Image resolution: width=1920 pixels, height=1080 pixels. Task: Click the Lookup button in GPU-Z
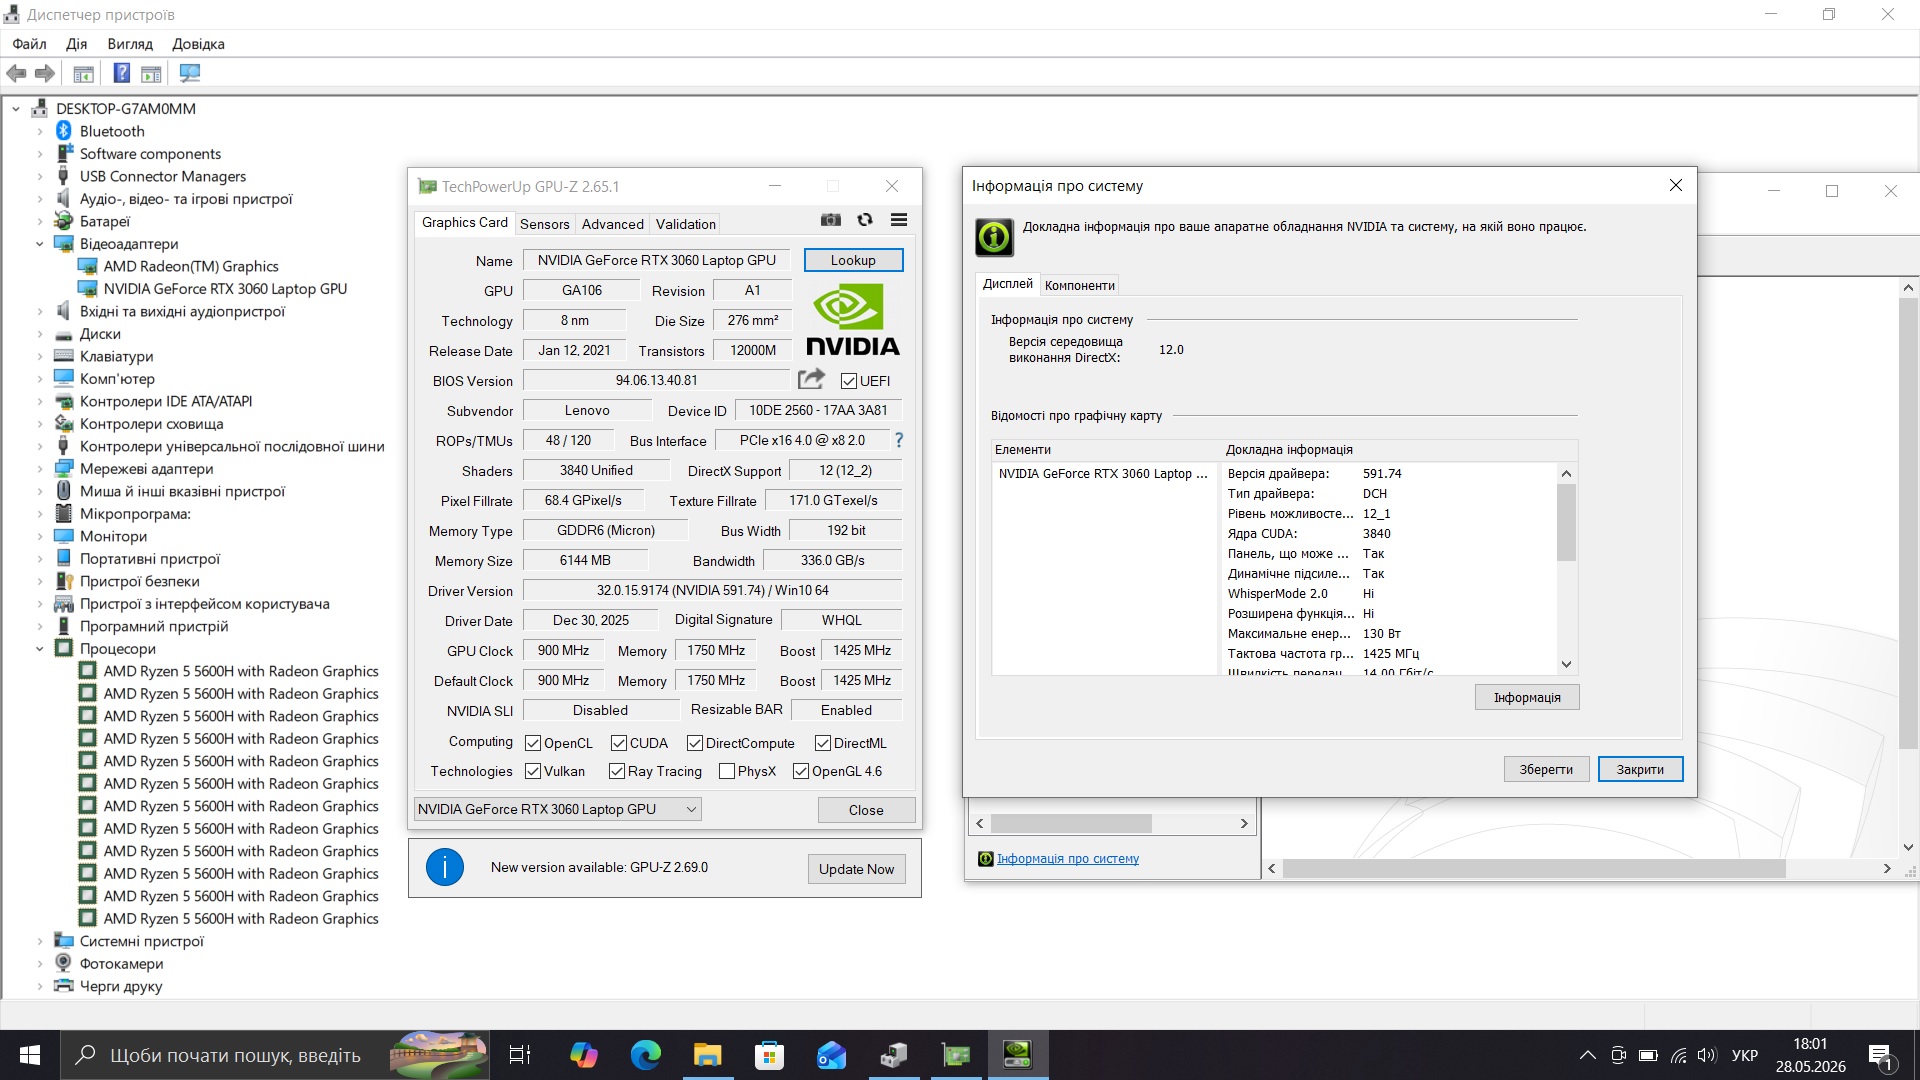point(853,260)
